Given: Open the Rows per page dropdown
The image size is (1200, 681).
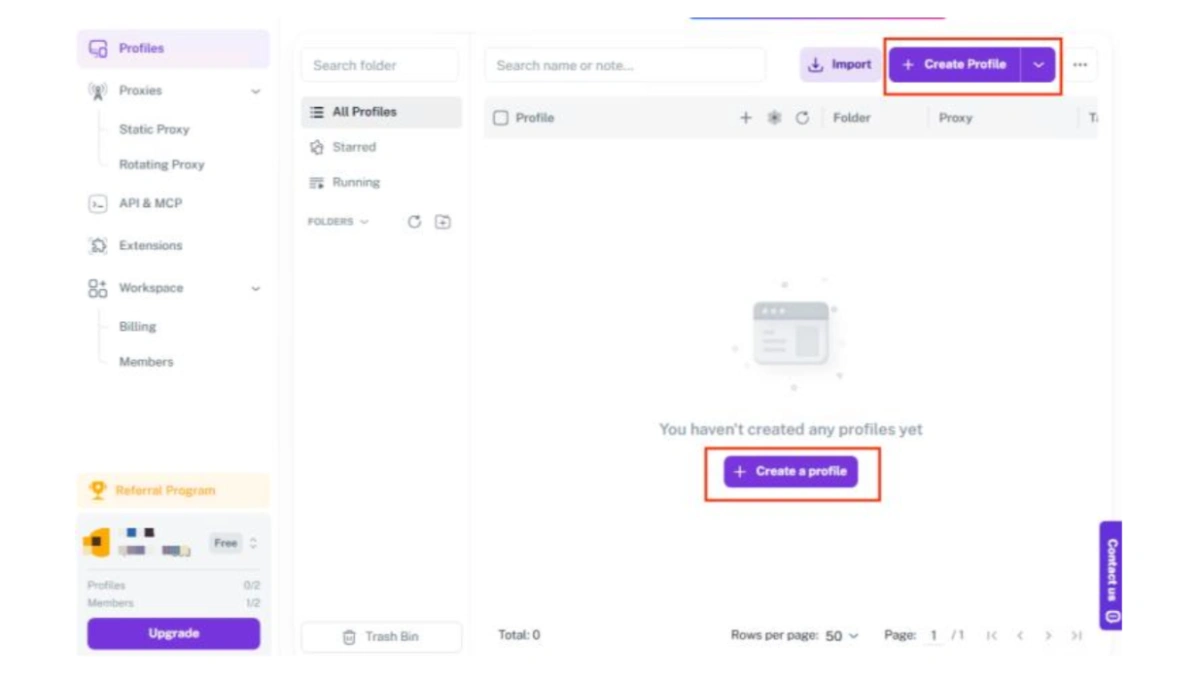Looking at the screenshot, I should point(842,636).
